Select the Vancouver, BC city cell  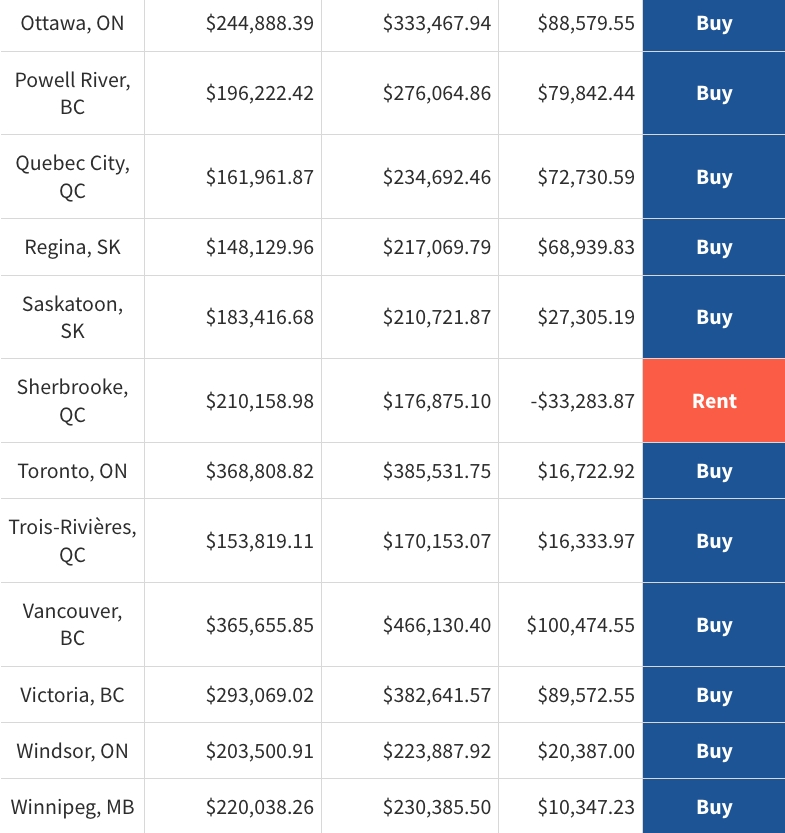[x=72, y=625]
